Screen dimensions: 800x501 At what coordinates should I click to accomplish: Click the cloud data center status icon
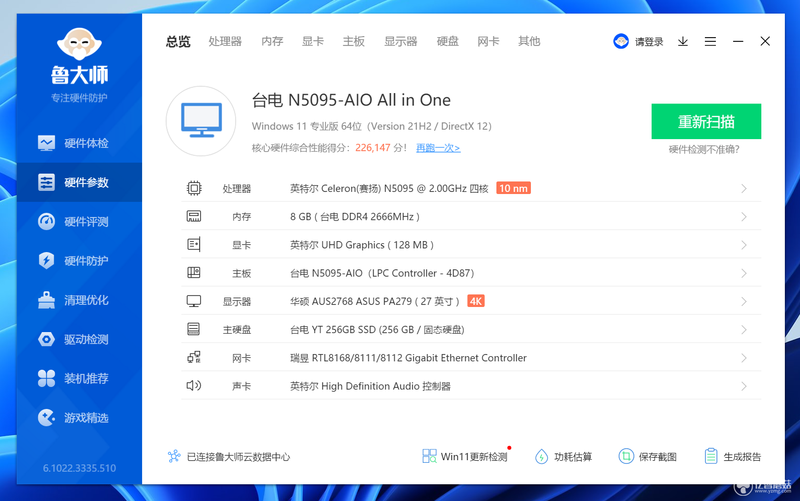[x=174, y=457]
